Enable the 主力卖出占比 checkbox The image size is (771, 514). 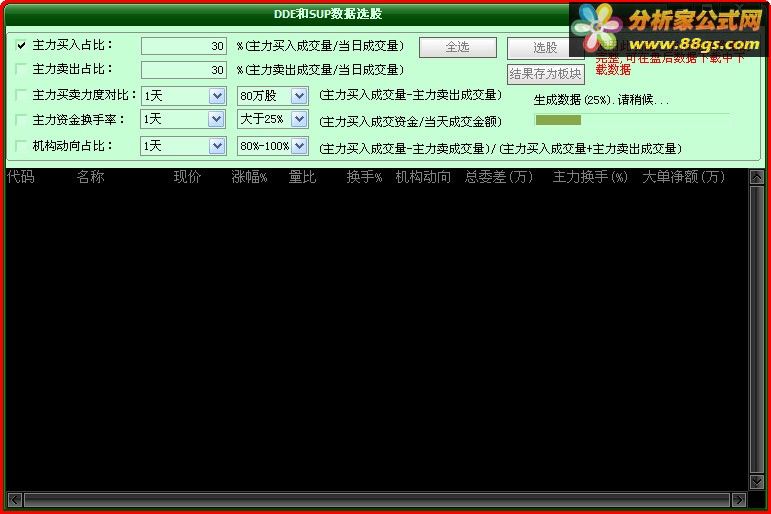pyautogui.click(x=21, y=69)
